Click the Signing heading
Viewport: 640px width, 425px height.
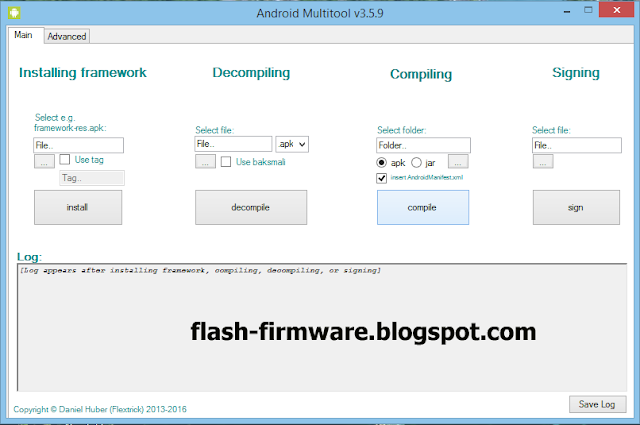[576, 73]
